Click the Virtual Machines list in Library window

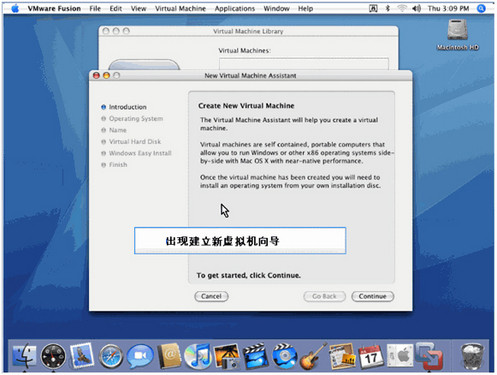pyautogui.click(x=304, y=64)
